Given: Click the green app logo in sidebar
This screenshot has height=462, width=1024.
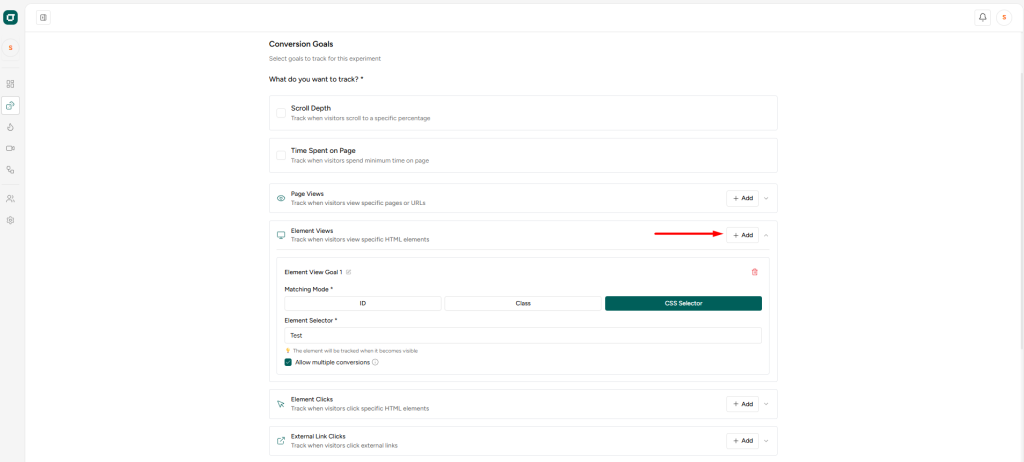Looking at the screenshot, I should tap(10, 18).
